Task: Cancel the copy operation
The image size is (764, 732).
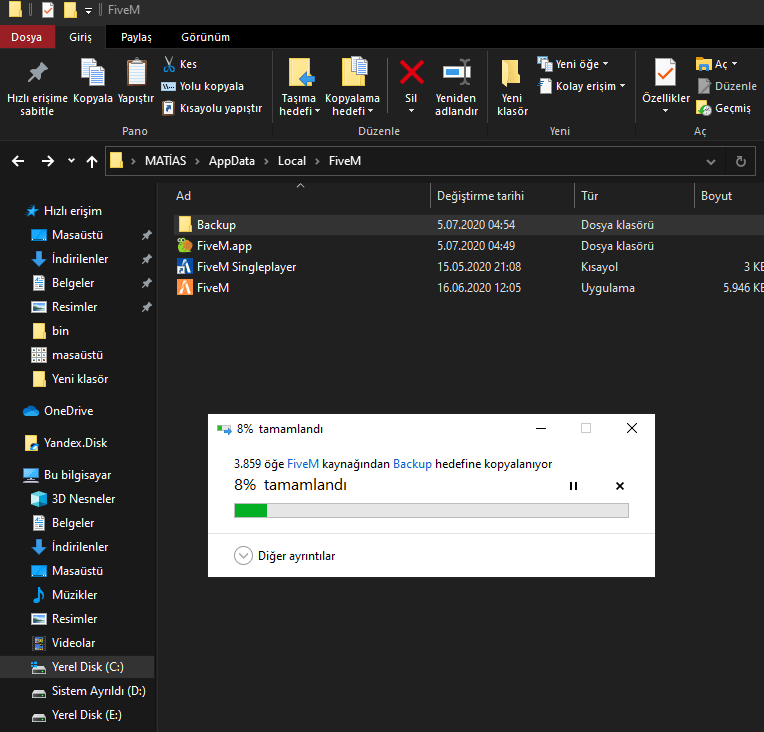Action: tap(620, 486)
